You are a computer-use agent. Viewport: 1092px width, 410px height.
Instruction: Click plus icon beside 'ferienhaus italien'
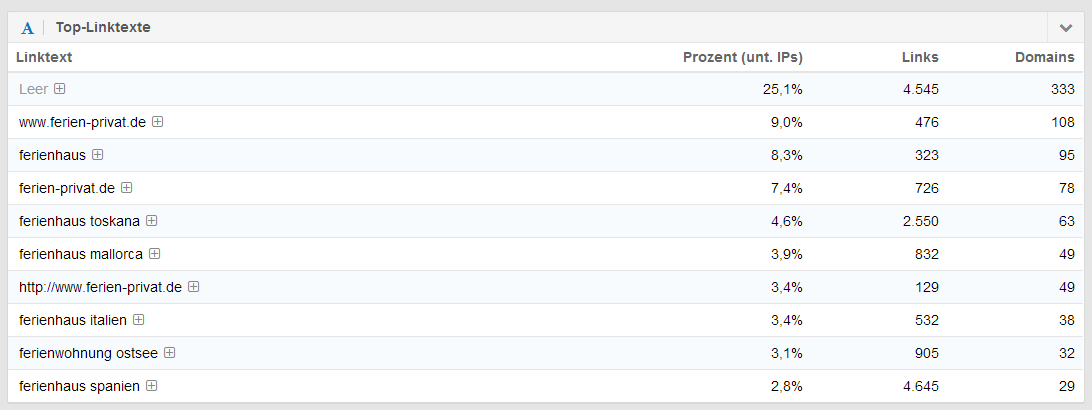[x=139, y=320]
